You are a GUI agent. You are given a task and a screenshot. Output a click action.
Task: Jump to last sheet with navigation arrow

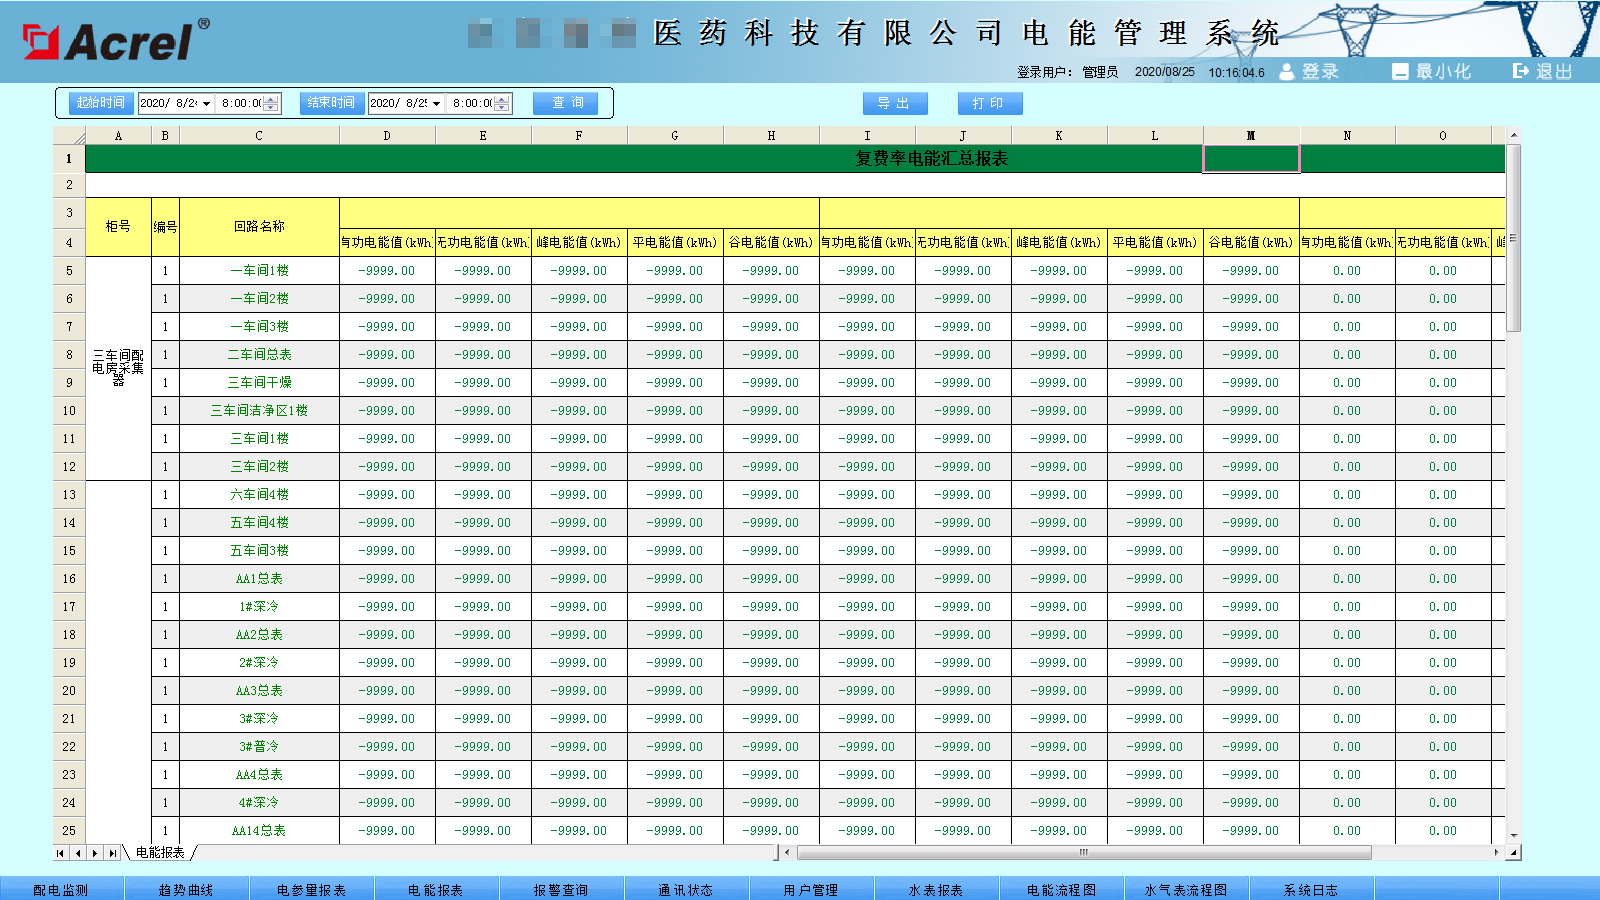(x=112, y=853)
